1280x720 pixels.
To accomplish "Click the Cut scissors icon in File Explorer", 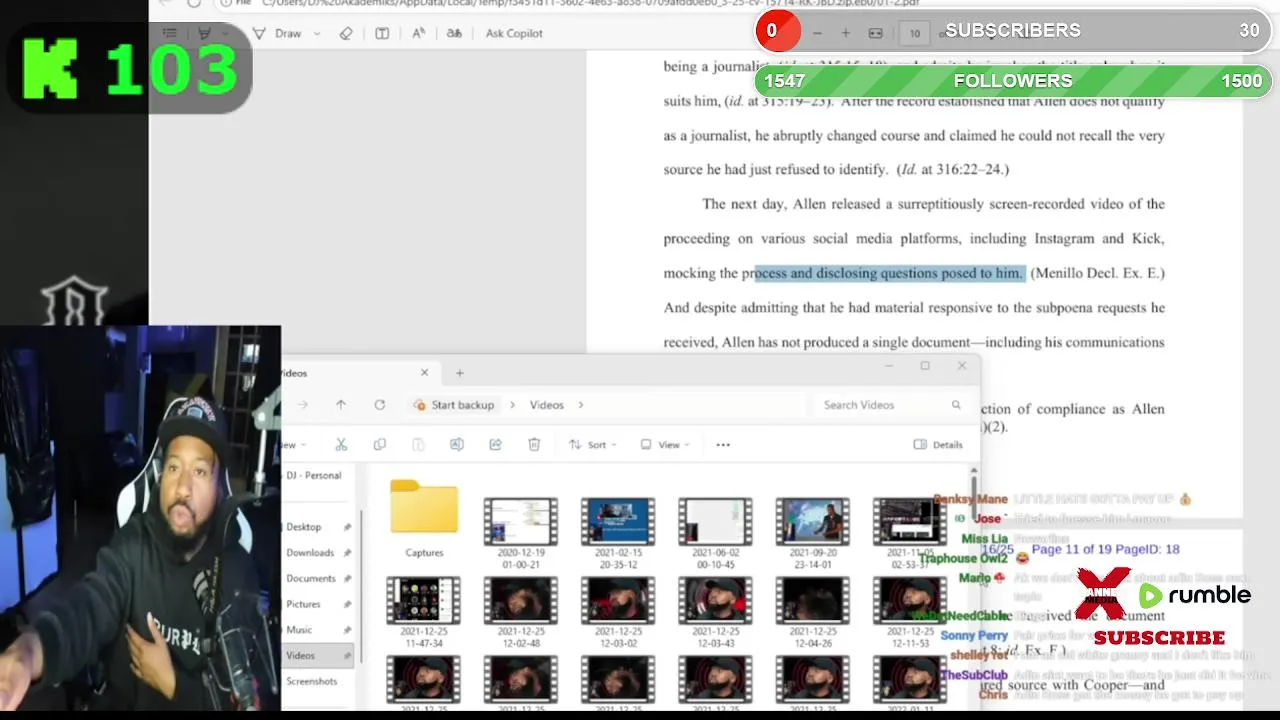I will [341, 445].
